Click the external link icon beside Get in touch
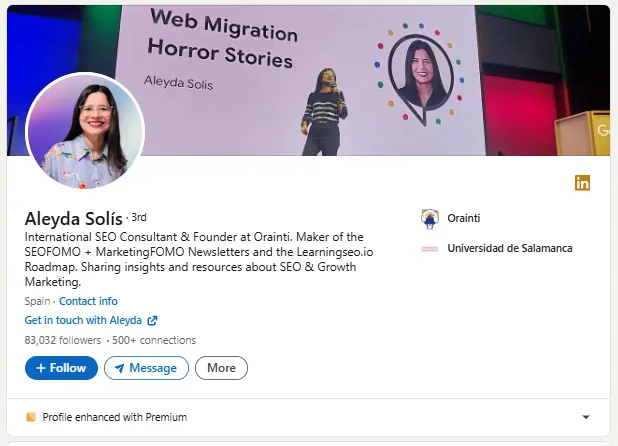The height and width of the screenshot is (446, 618). [152, 321]
